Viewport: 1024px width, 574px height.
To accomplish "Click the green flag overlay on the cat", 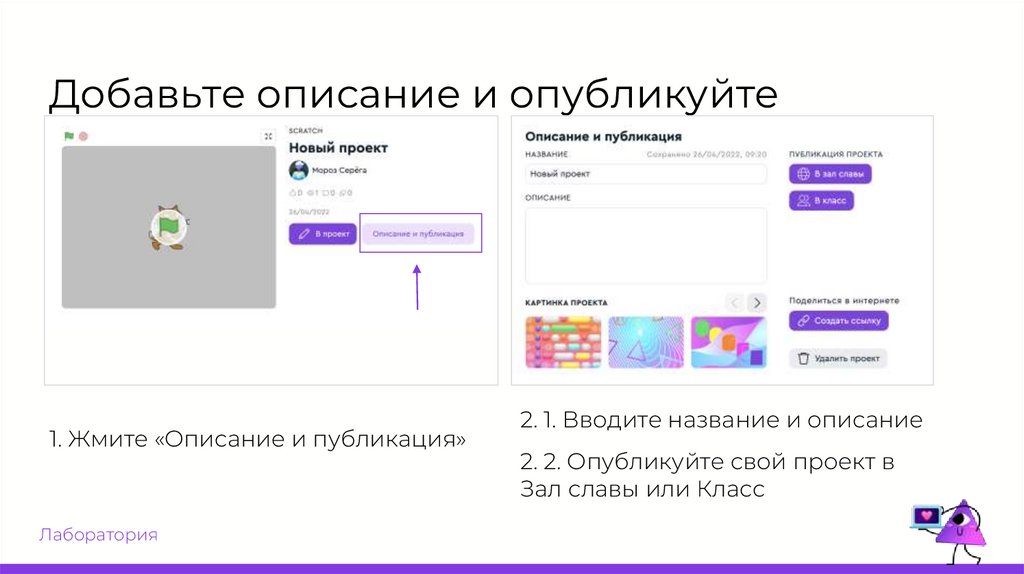I will coord(168,226).
